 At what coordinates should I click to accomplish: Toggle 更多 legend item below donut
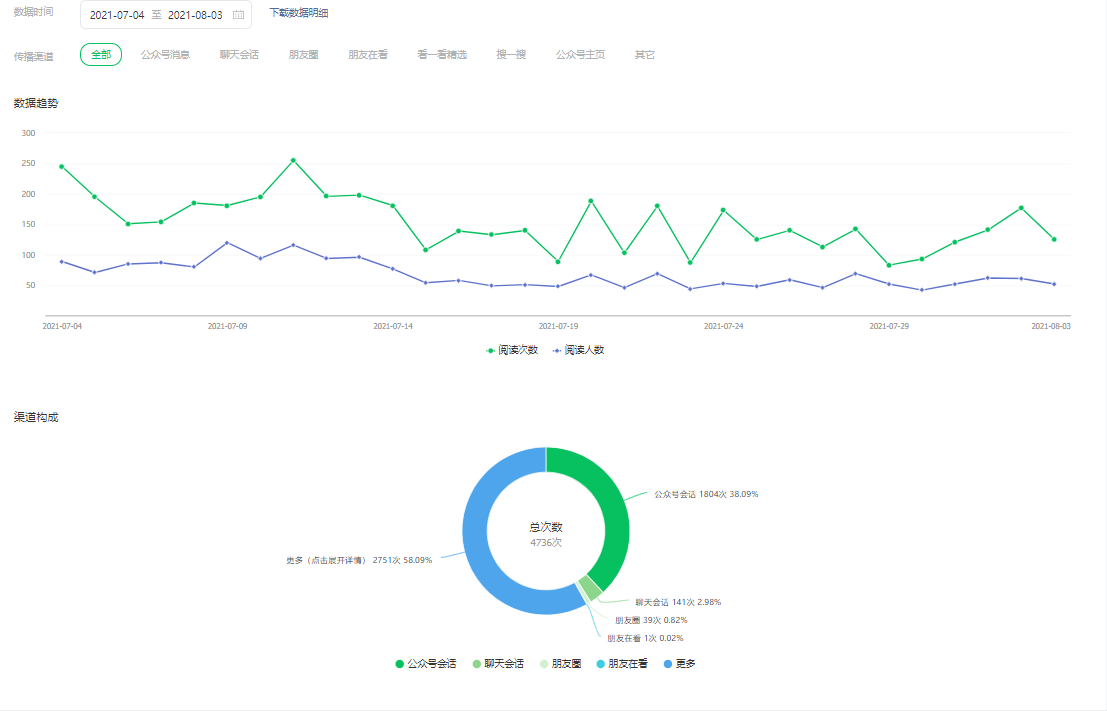click(679, 663)
